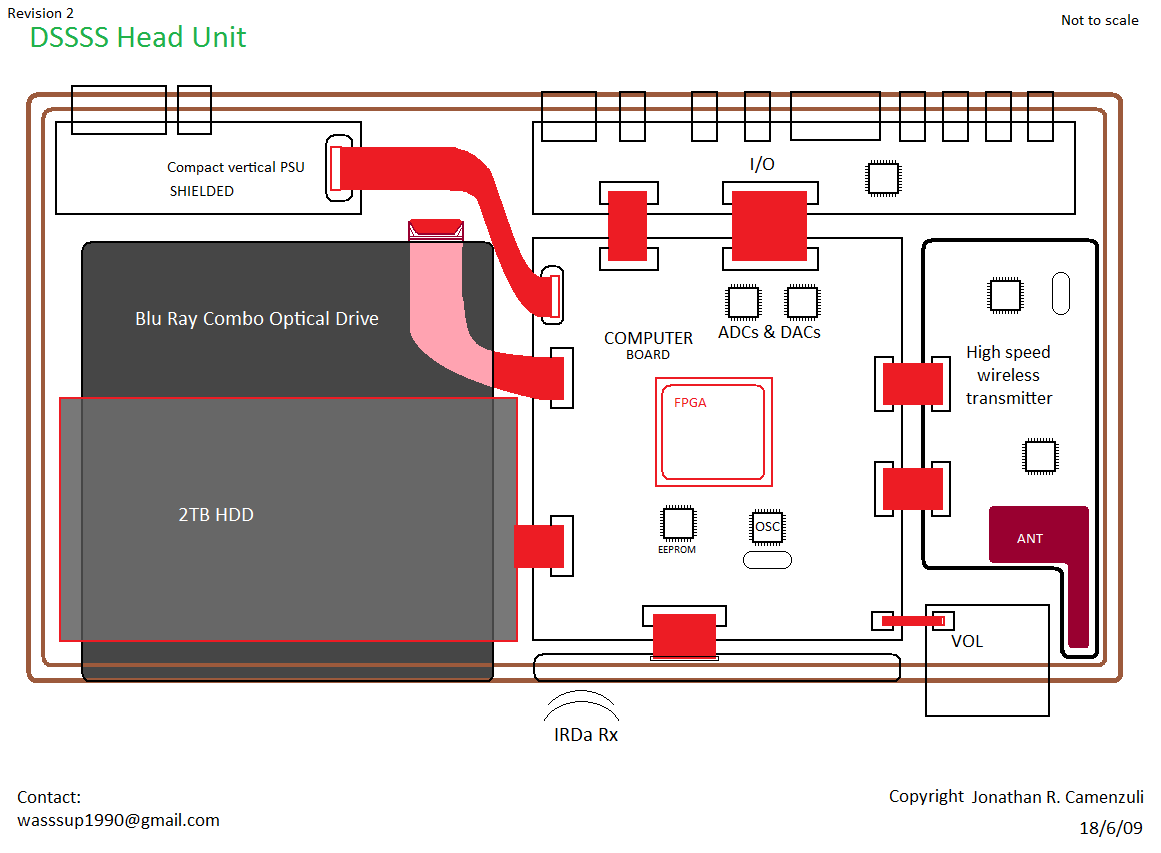1161x853 pixels.
Task: Click the OSC oscillator chip
Action: click(767, 527)
